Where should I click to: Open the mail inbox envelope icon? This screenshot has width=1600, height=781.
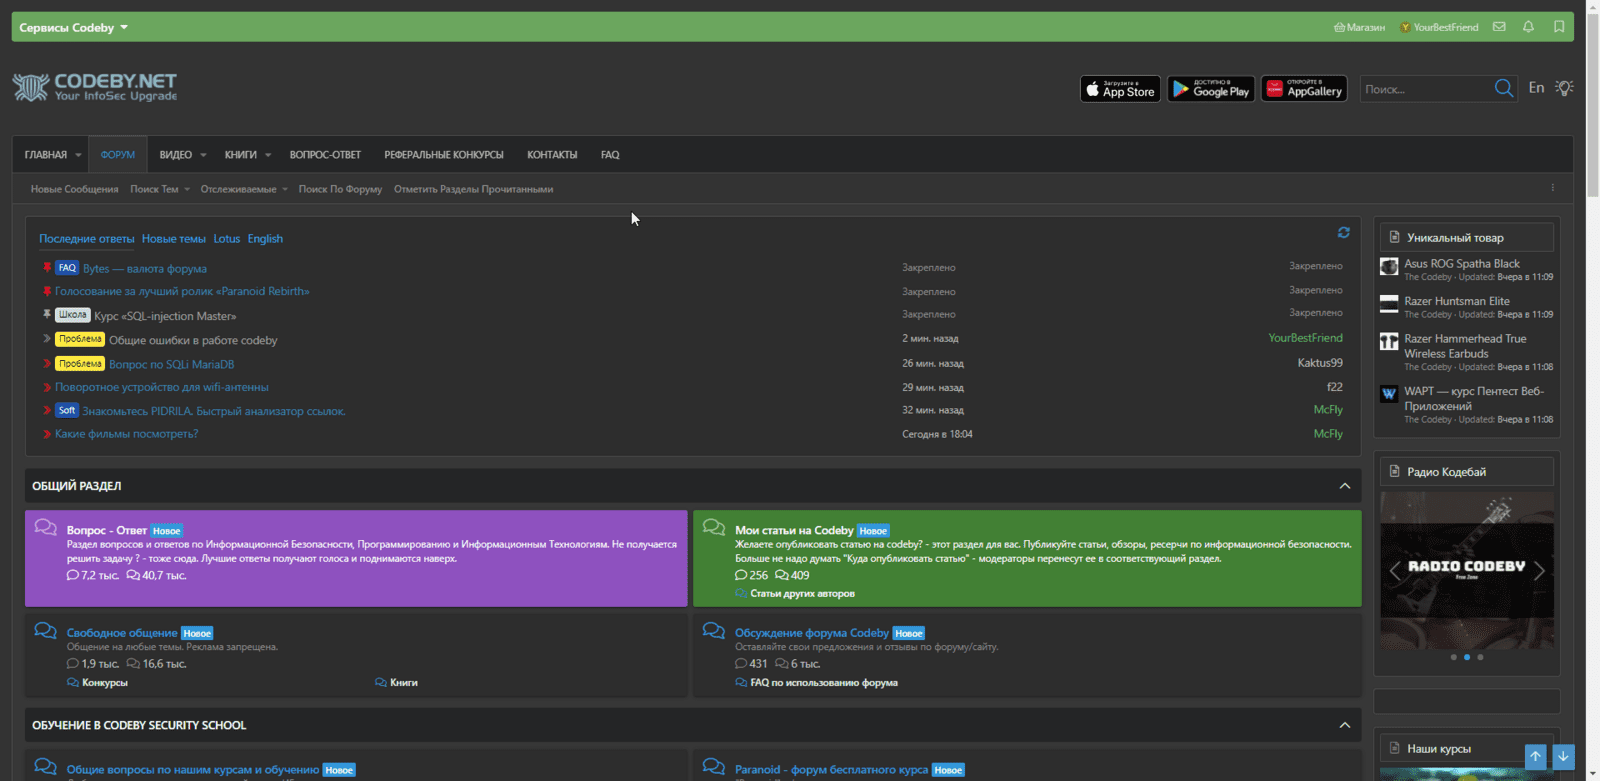tap(1499, 27)
